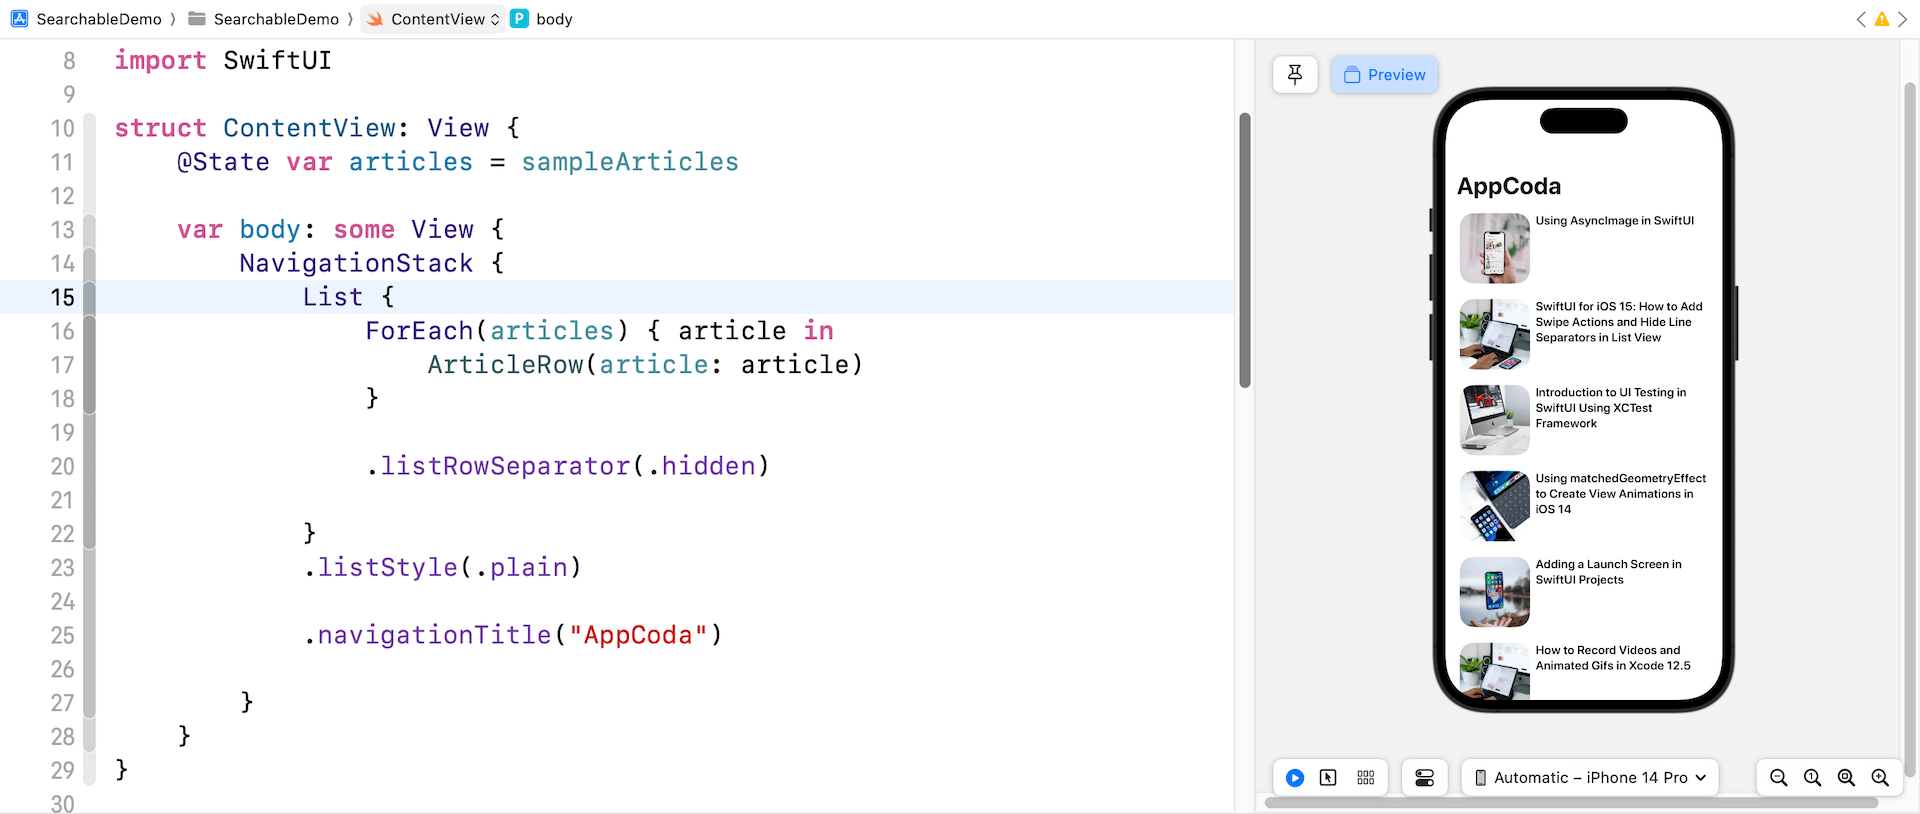Switch to selectable preview mode
This screenshot has height=814, width=1920.
coord(1328,778)
